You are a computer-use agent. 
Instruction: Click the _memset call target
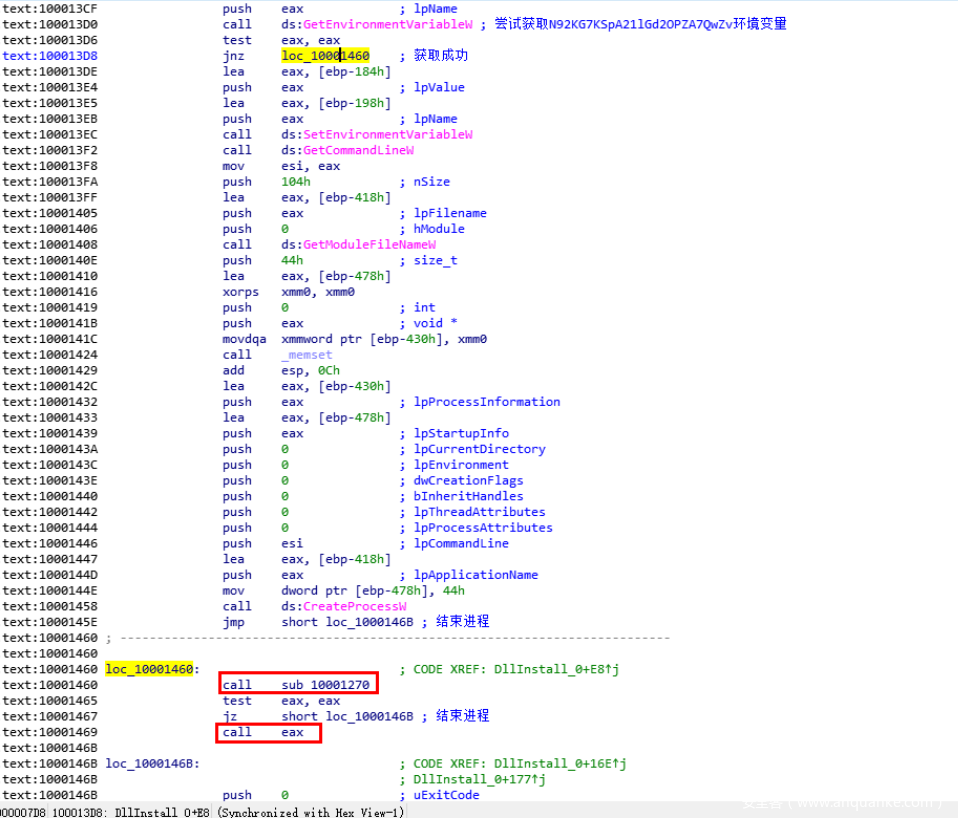point(306,354)
